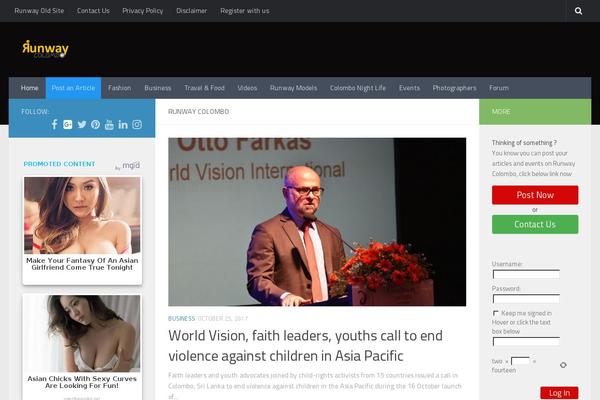Screen dimensions: 600x400
Task: Click the Log In button
Action: click(559, 393)
